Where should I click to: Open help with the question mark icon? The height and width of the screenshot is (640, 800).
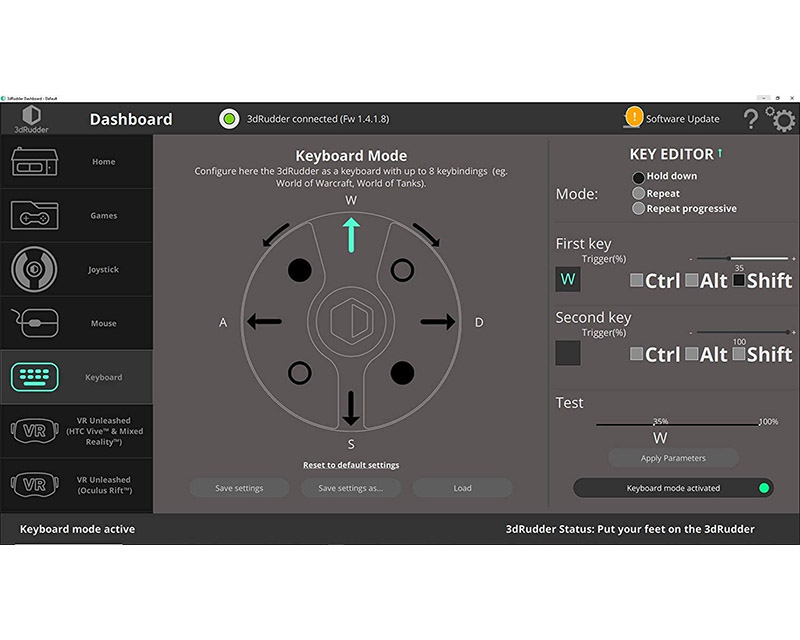[750, 119]
